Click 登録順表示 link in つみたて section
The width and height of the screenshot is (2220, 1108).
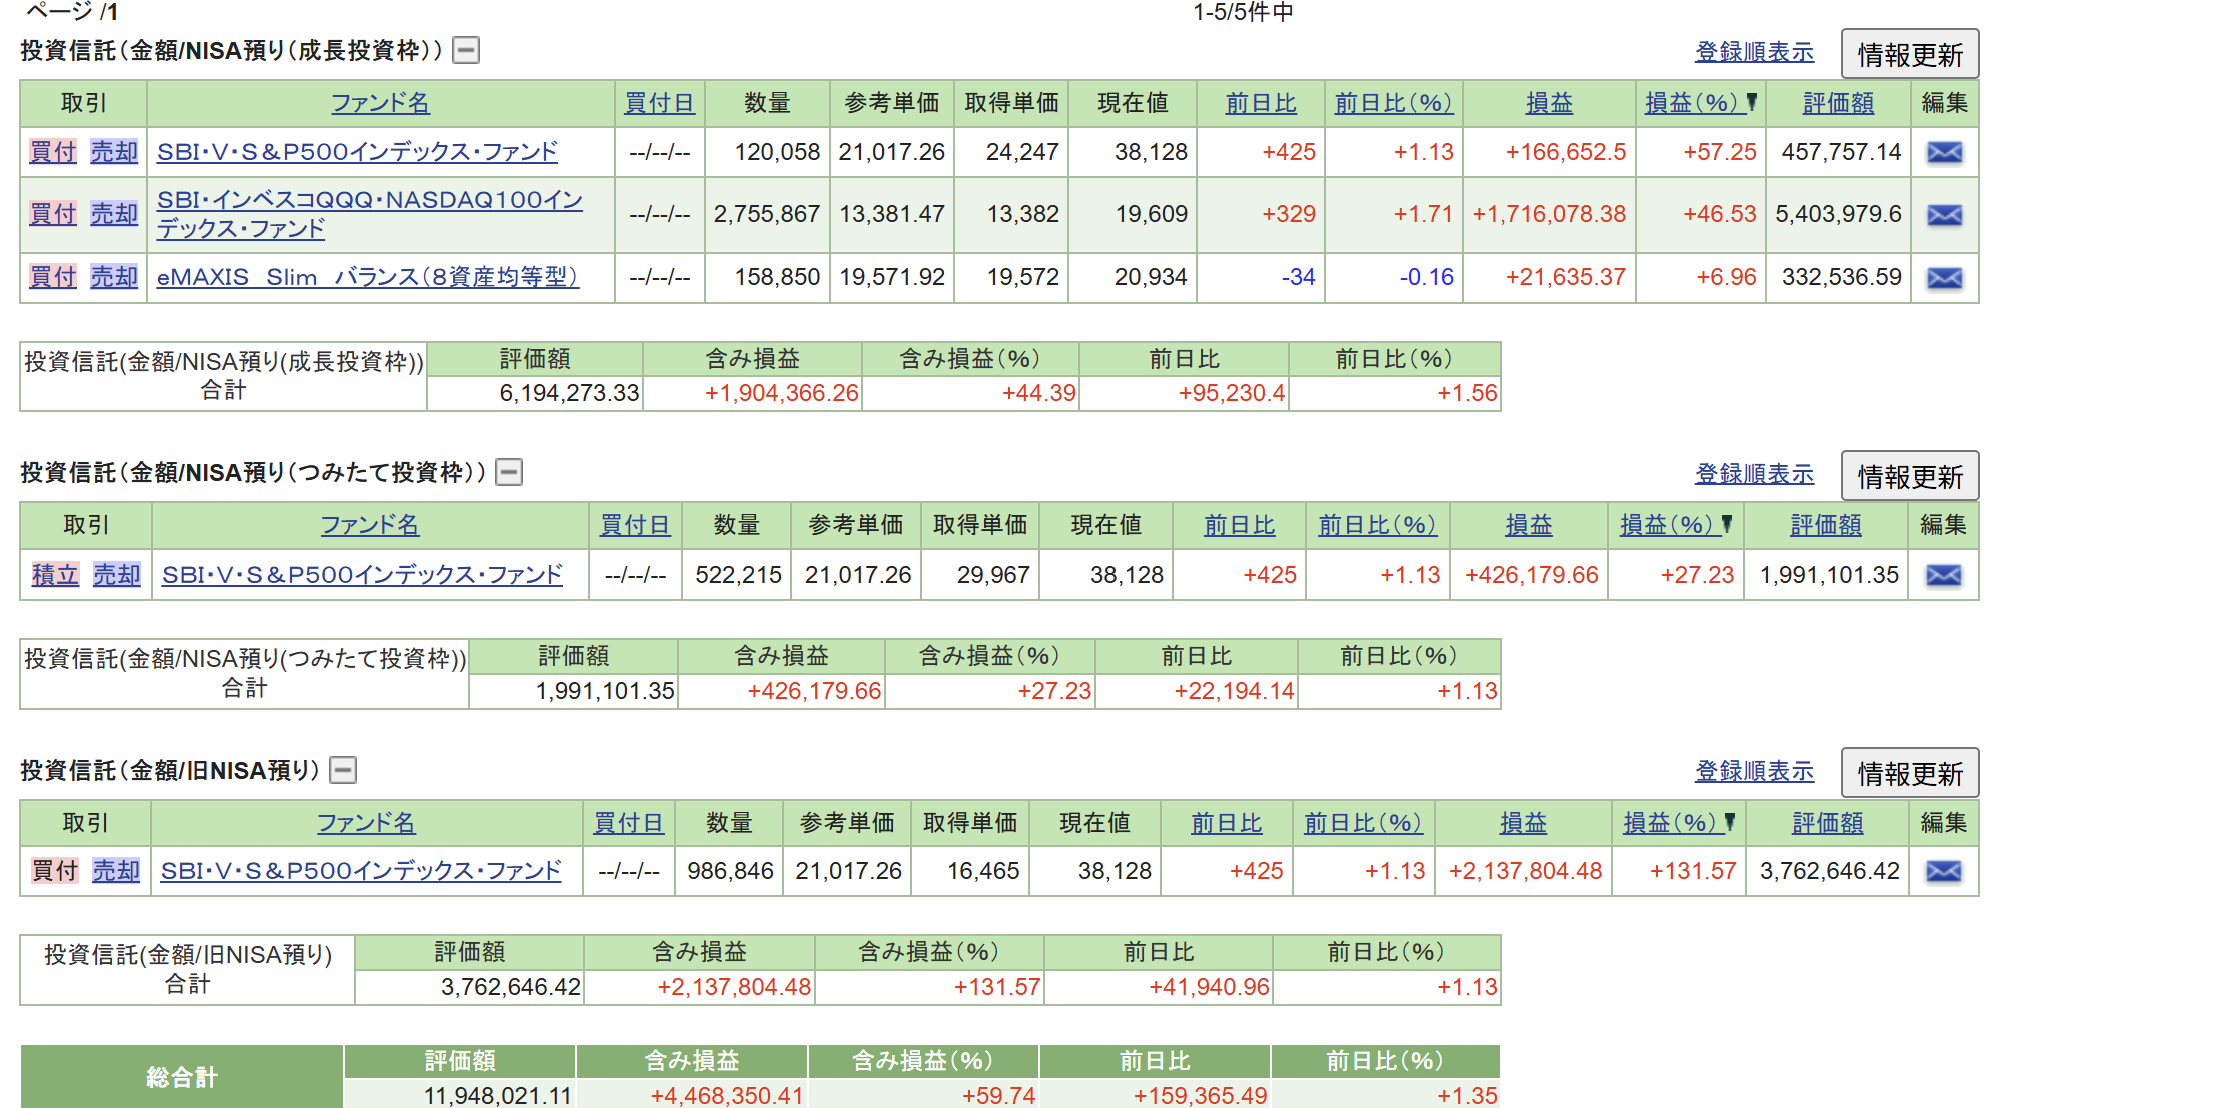(x=1754, y=474)
